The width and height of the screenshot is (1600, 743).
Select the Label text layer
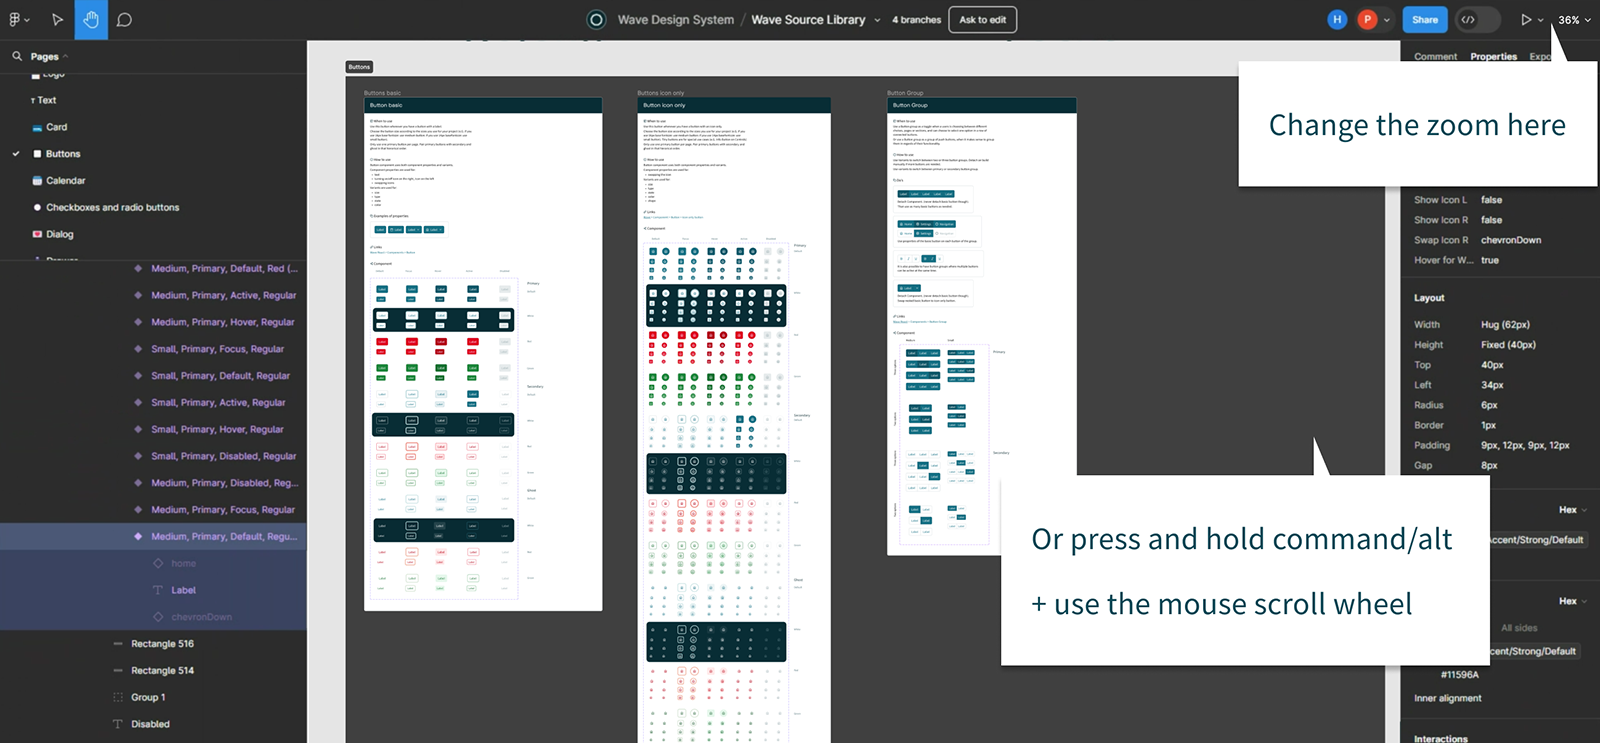pyautogui.click(x=183, y=591)
